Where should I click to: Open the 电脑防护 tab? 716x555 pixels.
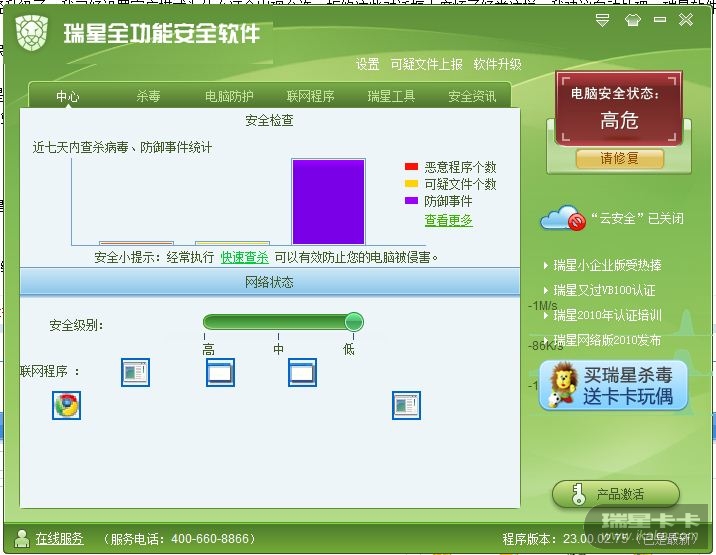pyautogui.click(x=229, y=96)
